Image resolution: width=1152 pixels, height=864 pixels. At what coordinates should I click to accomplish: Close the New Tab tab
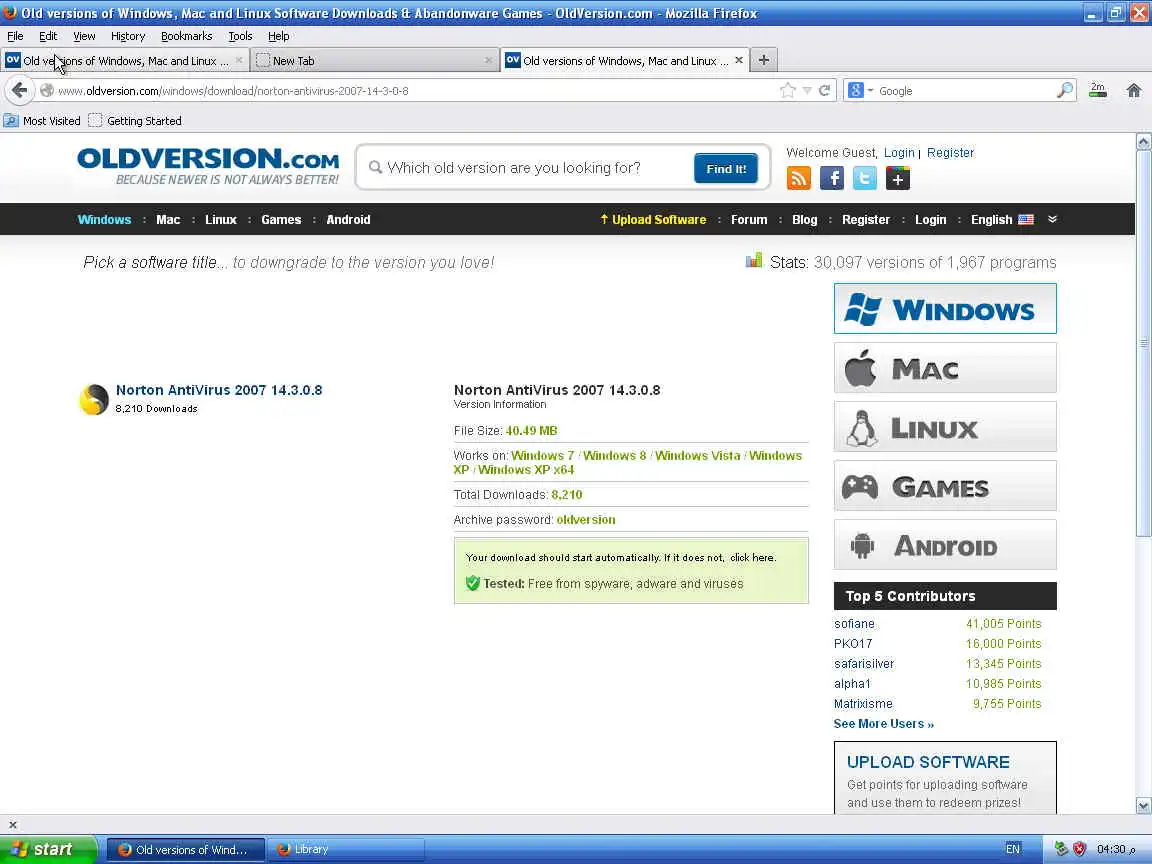[x=489, y=60]
